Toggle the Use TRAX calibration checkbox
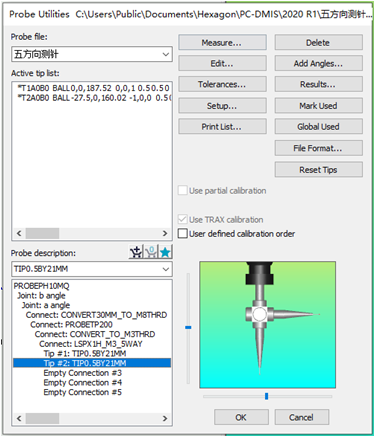Viewport: 375px width, 437px height. 183,219
